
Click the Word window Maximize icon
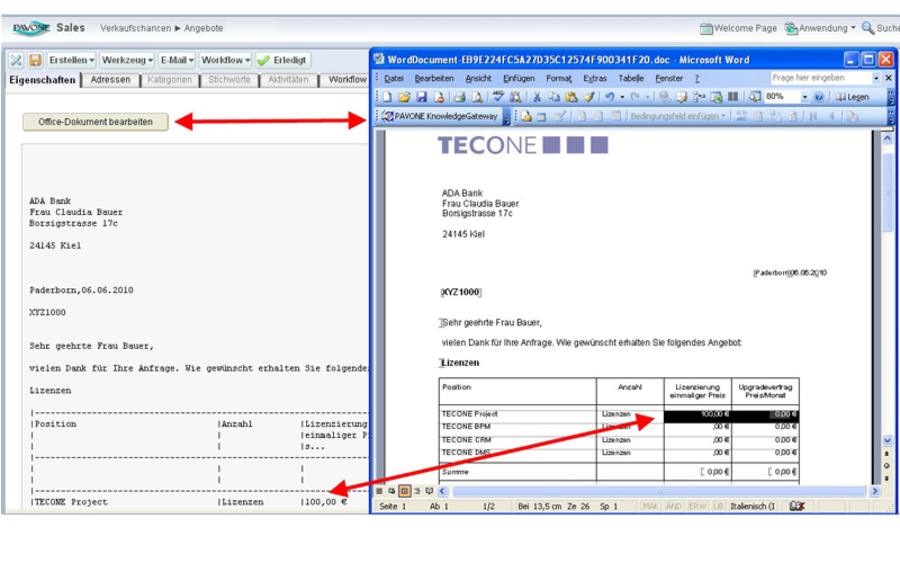[869, 60]
